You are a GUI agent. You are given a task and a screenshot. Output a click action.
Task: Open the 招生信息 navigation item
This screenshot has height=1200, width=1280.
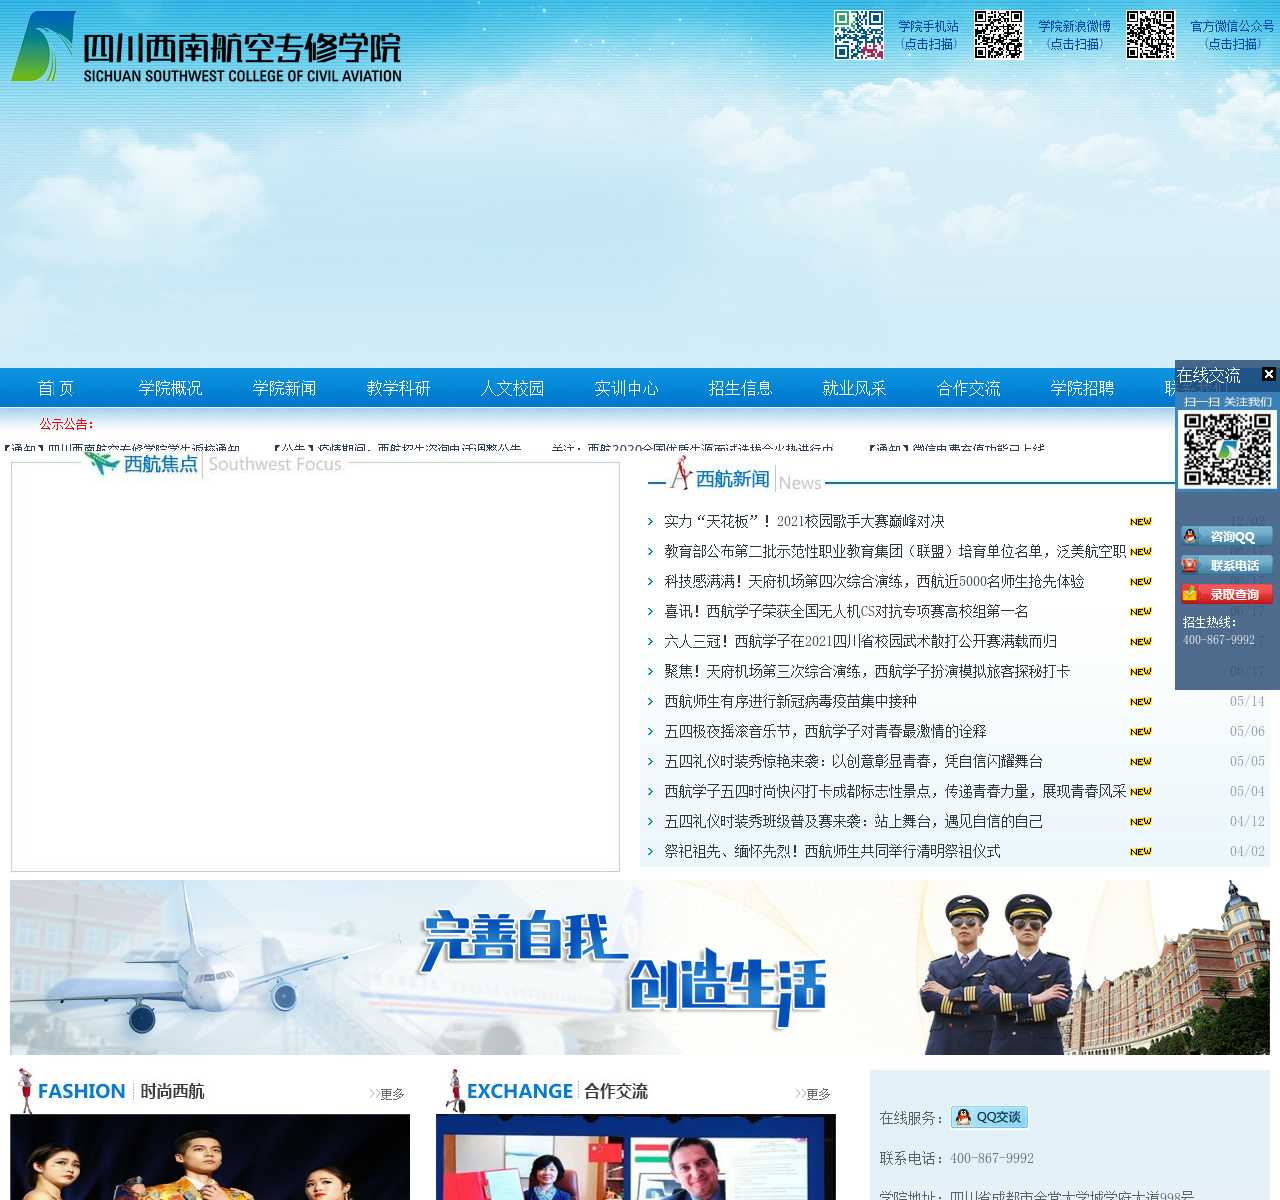click(x=740, y=388)
